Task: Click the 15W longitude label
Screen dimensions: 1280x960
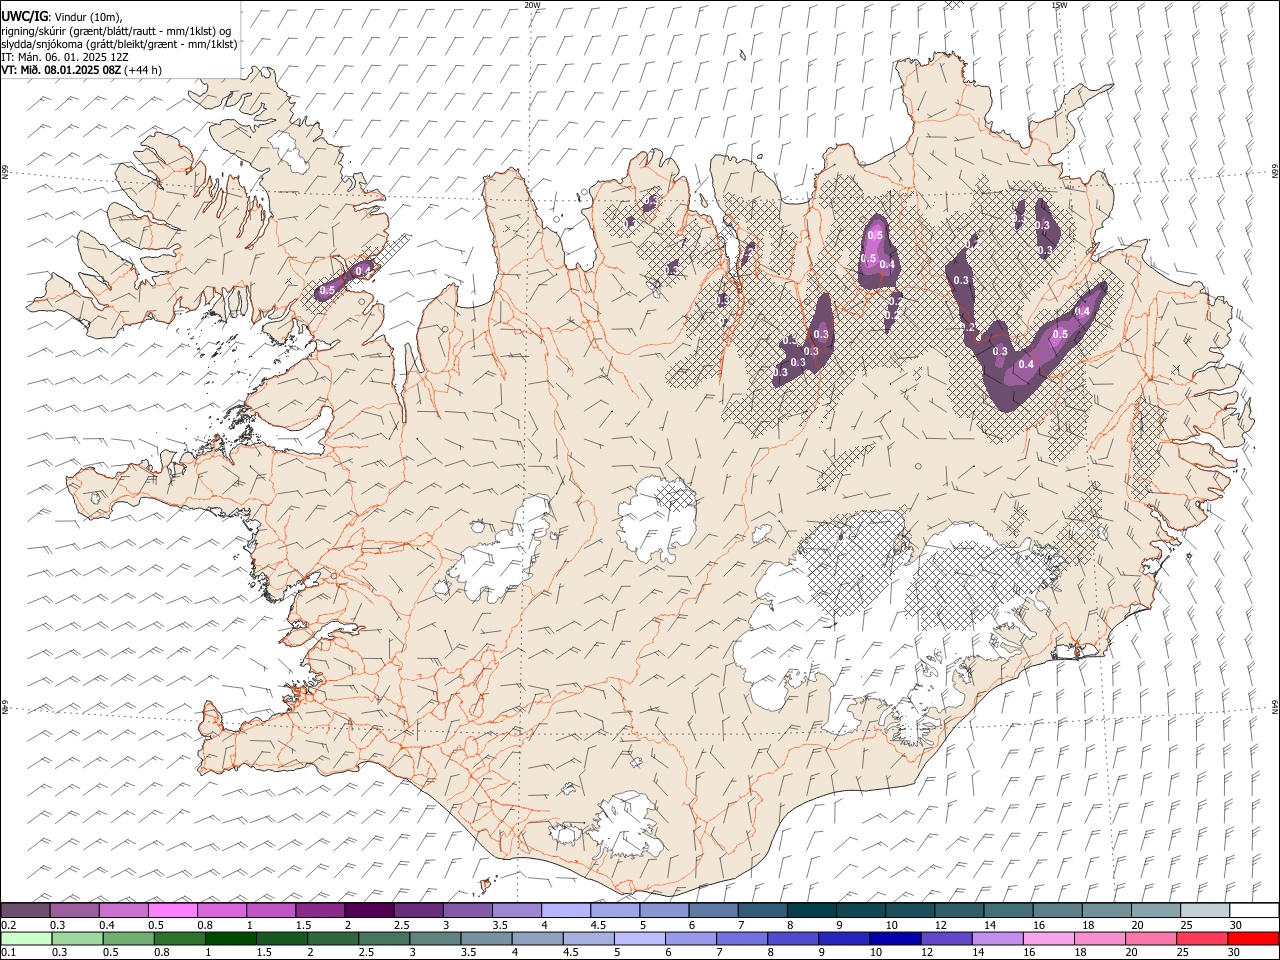Action: tap(1059, 5)
